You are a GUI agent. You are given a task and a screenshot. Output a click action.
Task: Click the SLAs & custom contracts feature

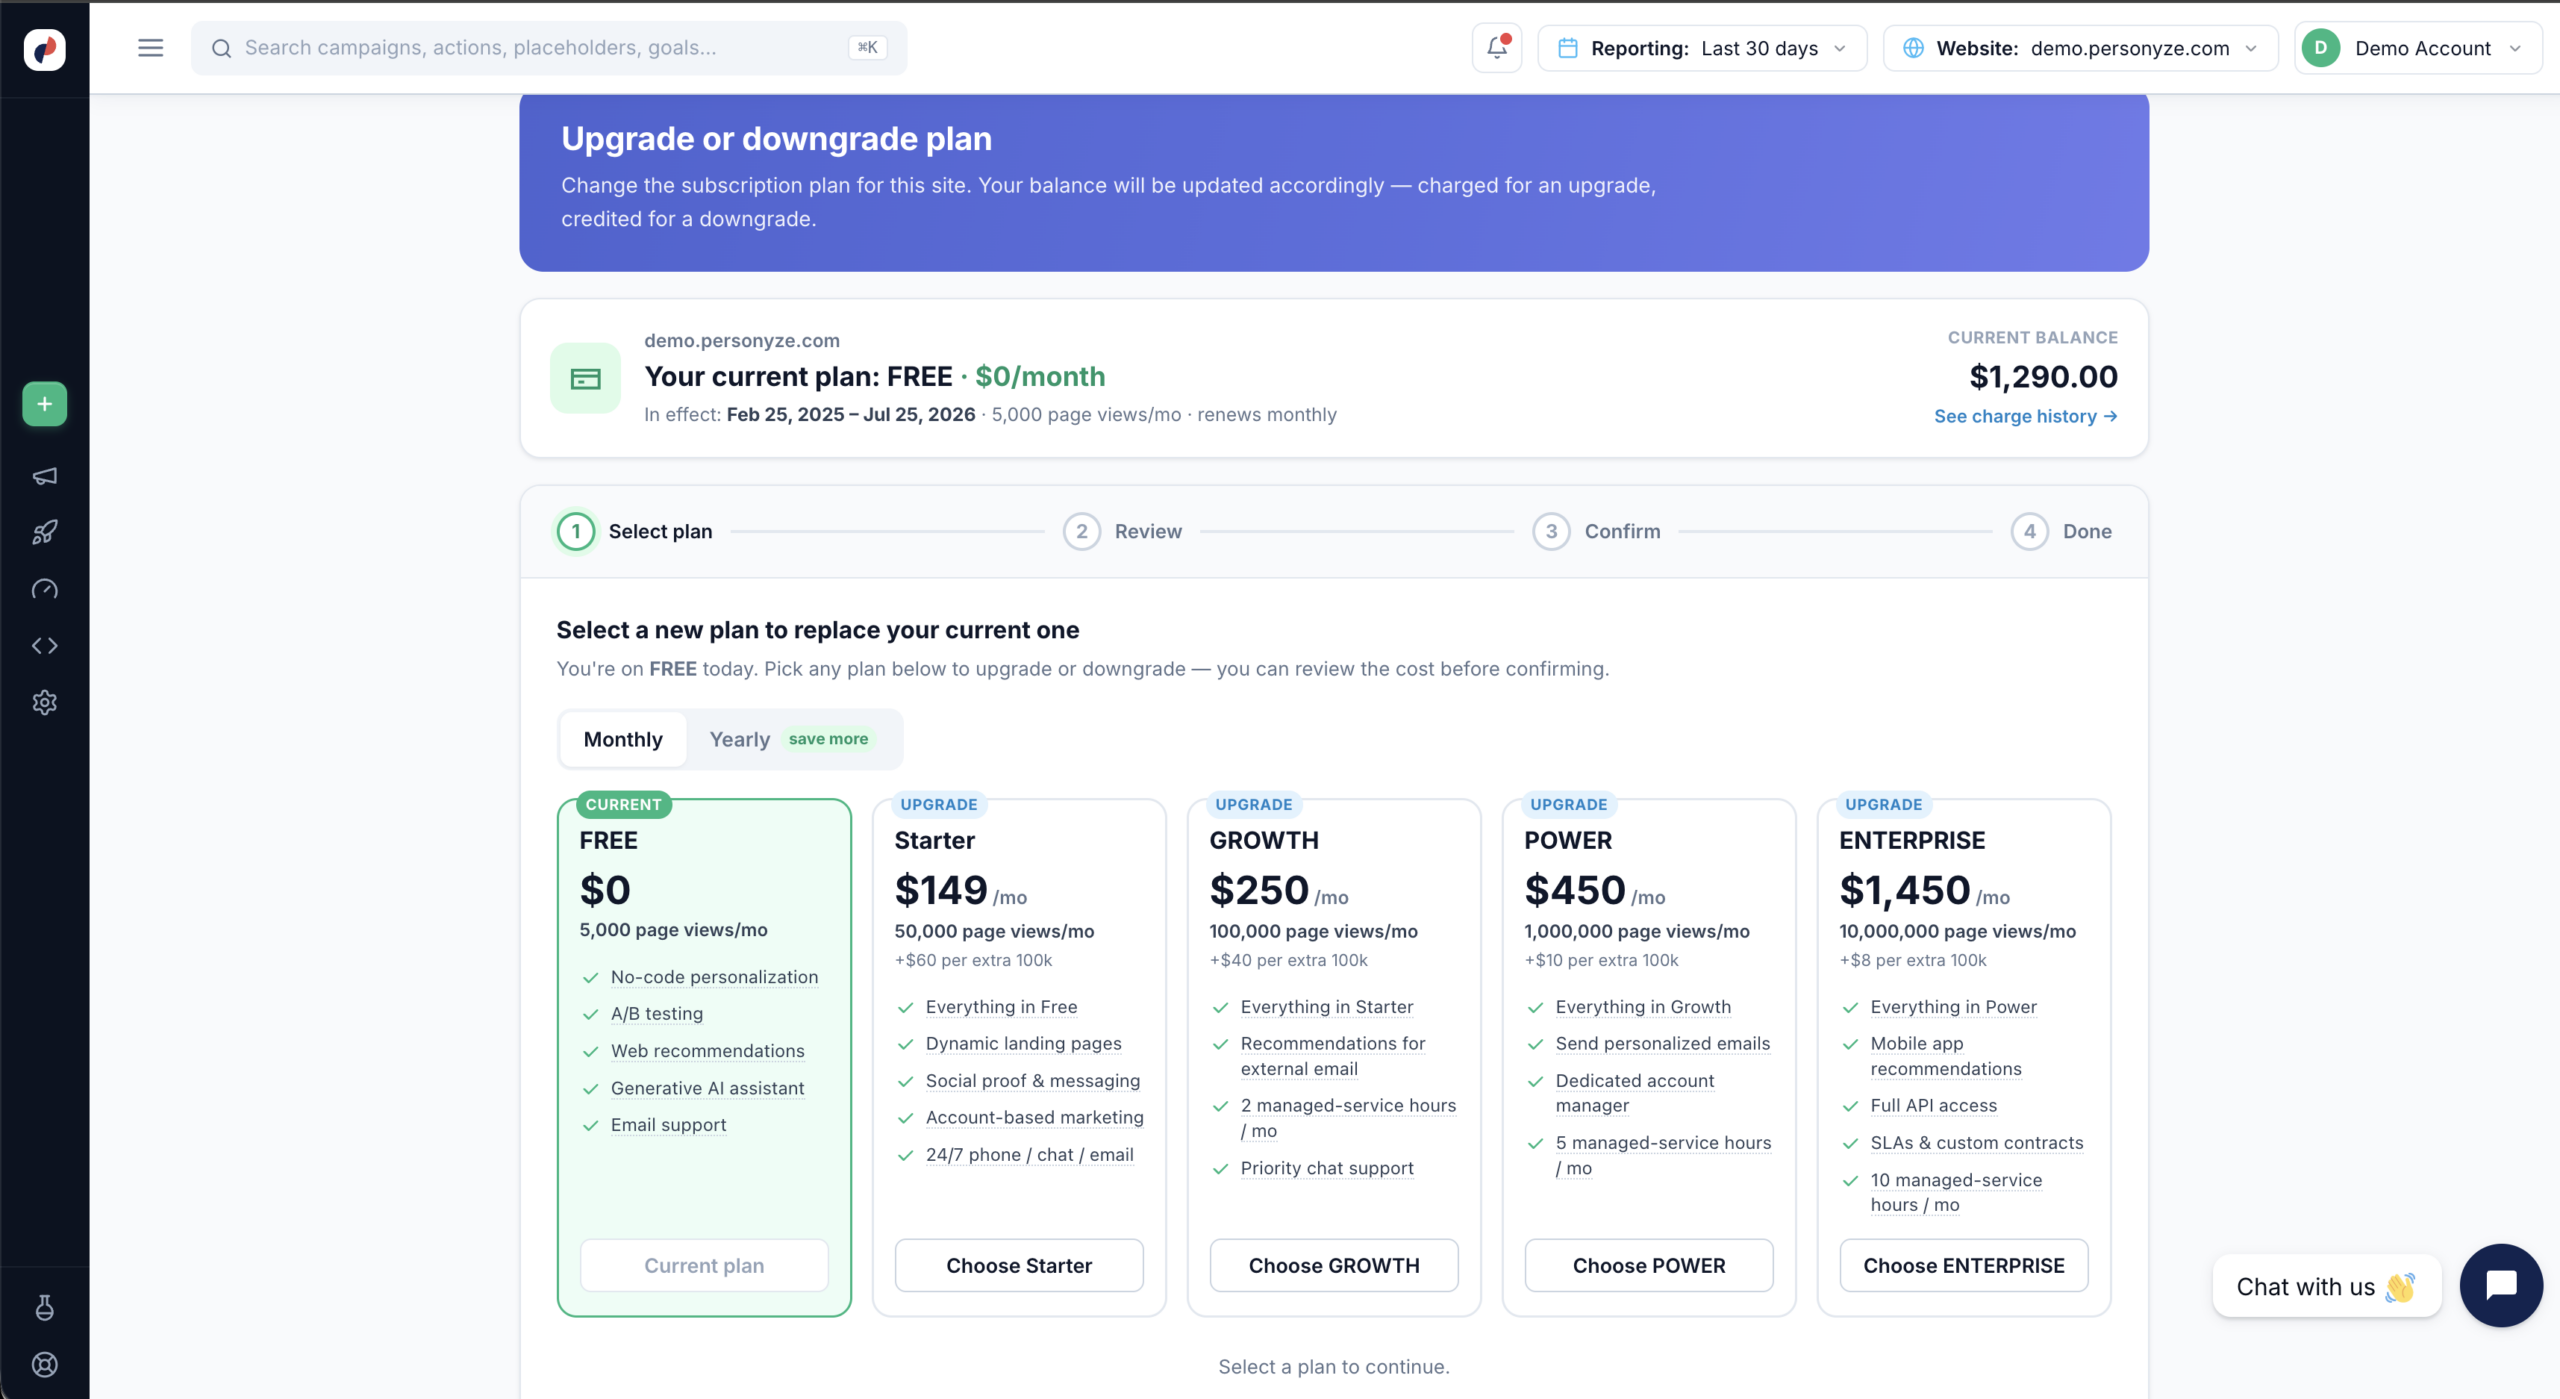(x=1976, y=1143)
